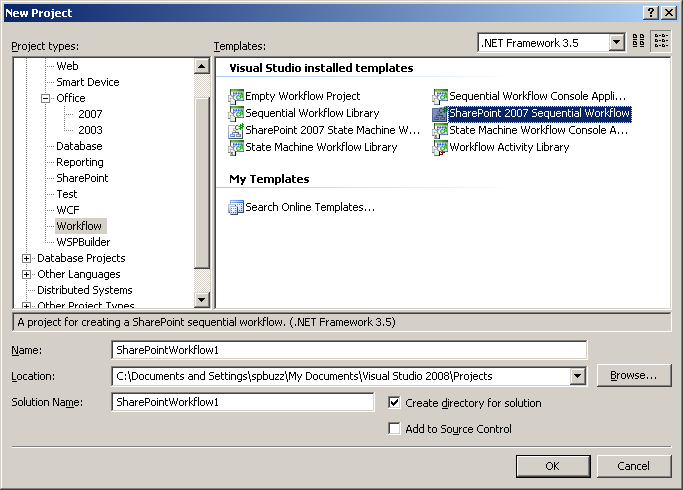Enable Add to Source Control checkbox

394,429
